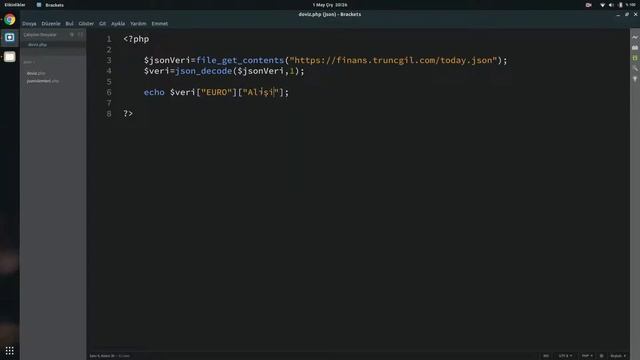The height and width of the screenshot is (360, 640).
Task: Click the screen recording indicator in top bar
Action: coord(589,5)
